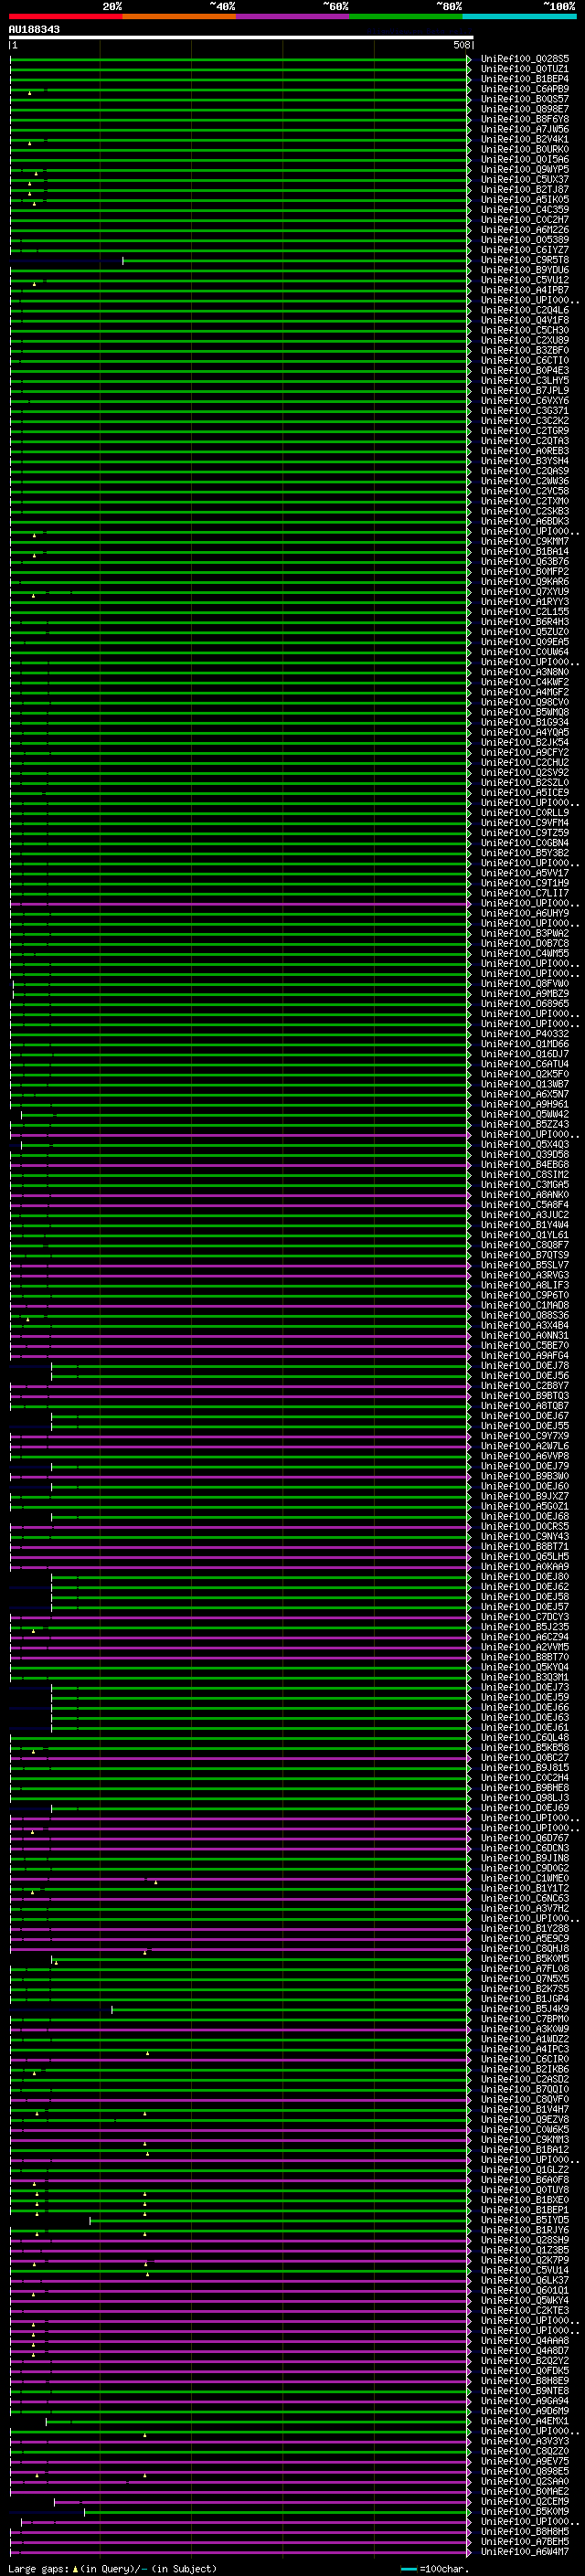
Task: Select UniRef100_Q65LH5 label
Action: (524, 1557)
